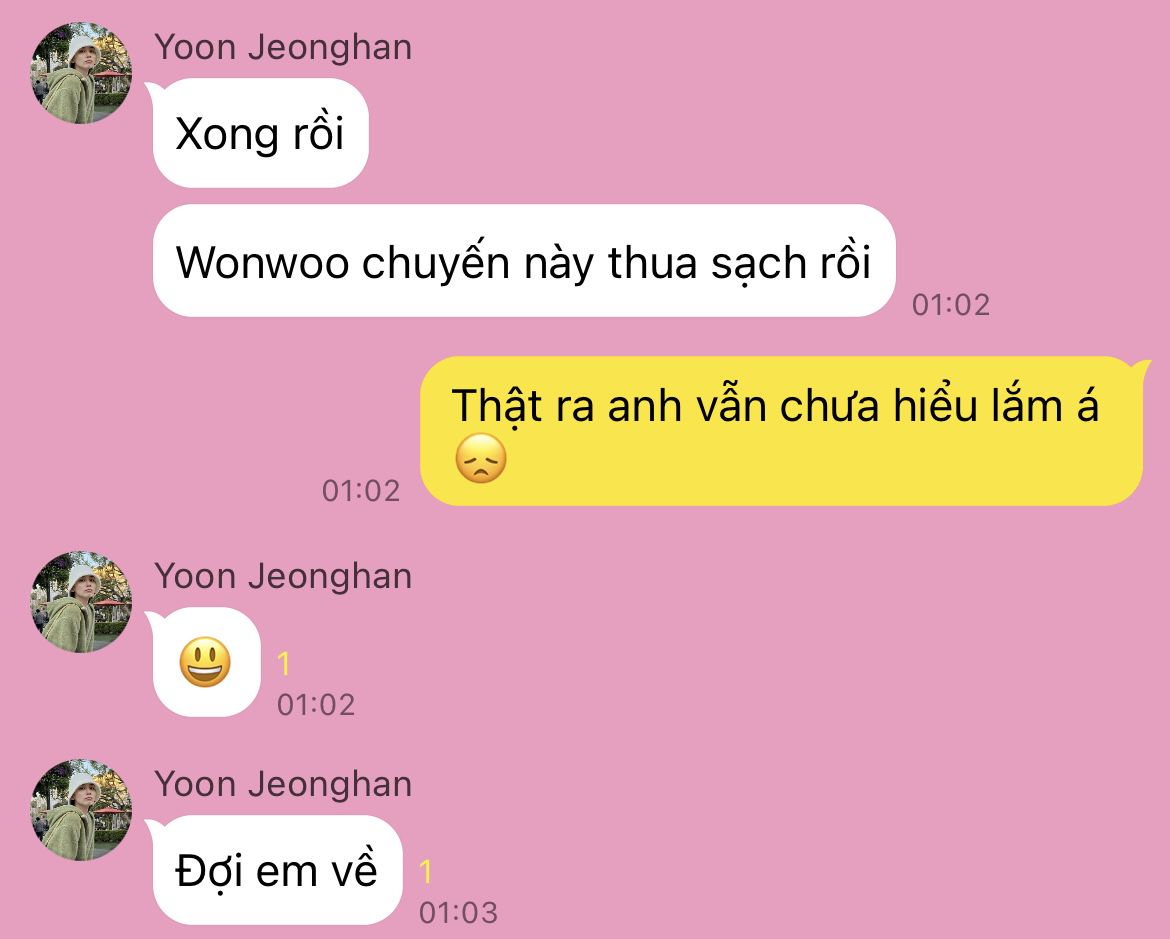
Task: Tap the "Xong rồi" message bubble
Action: click(259, 133)
